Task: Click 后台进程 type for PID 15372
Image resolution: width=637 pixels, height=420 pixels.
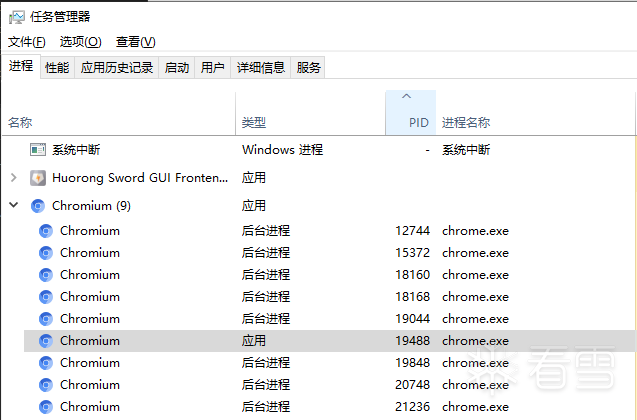Action: [266, 253]
